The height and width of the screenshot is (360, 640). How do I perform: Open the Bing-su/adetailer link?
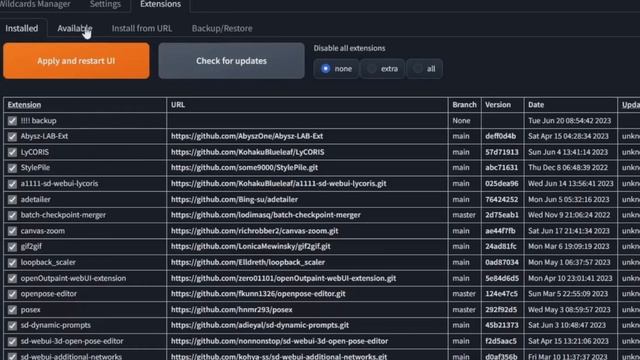[234, 199]
